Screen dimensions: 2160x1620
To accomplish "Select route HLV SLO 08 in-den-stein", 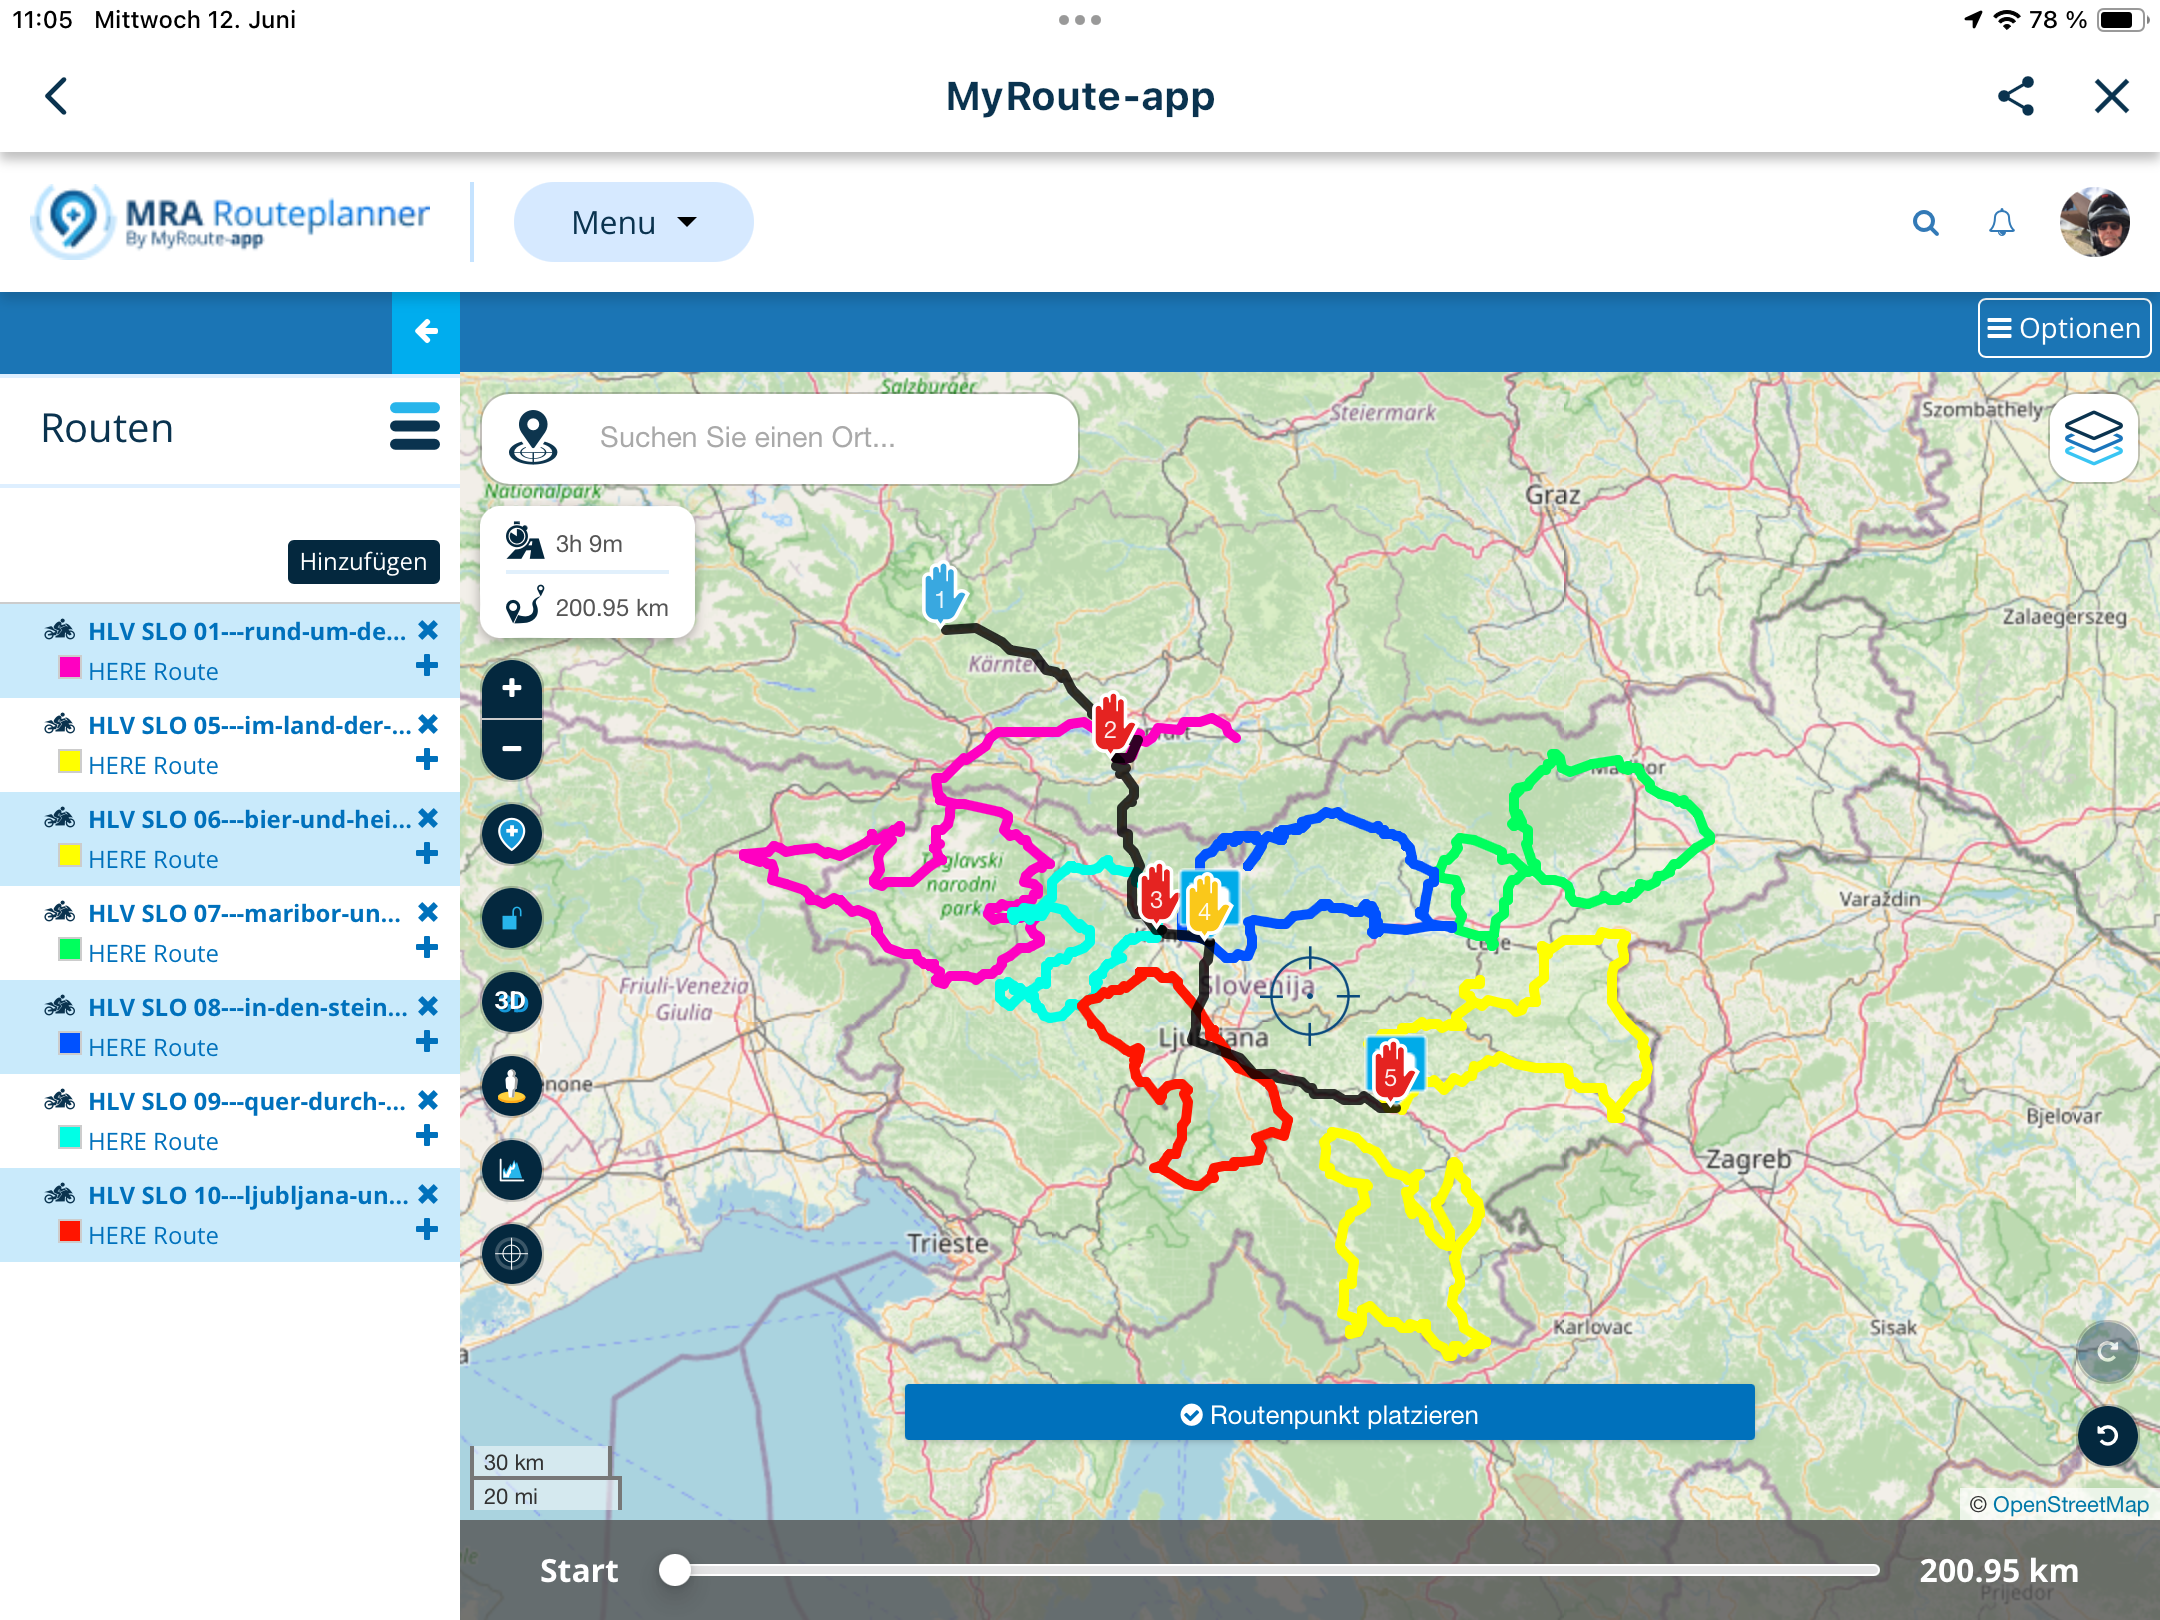I will pos(247,1007).
